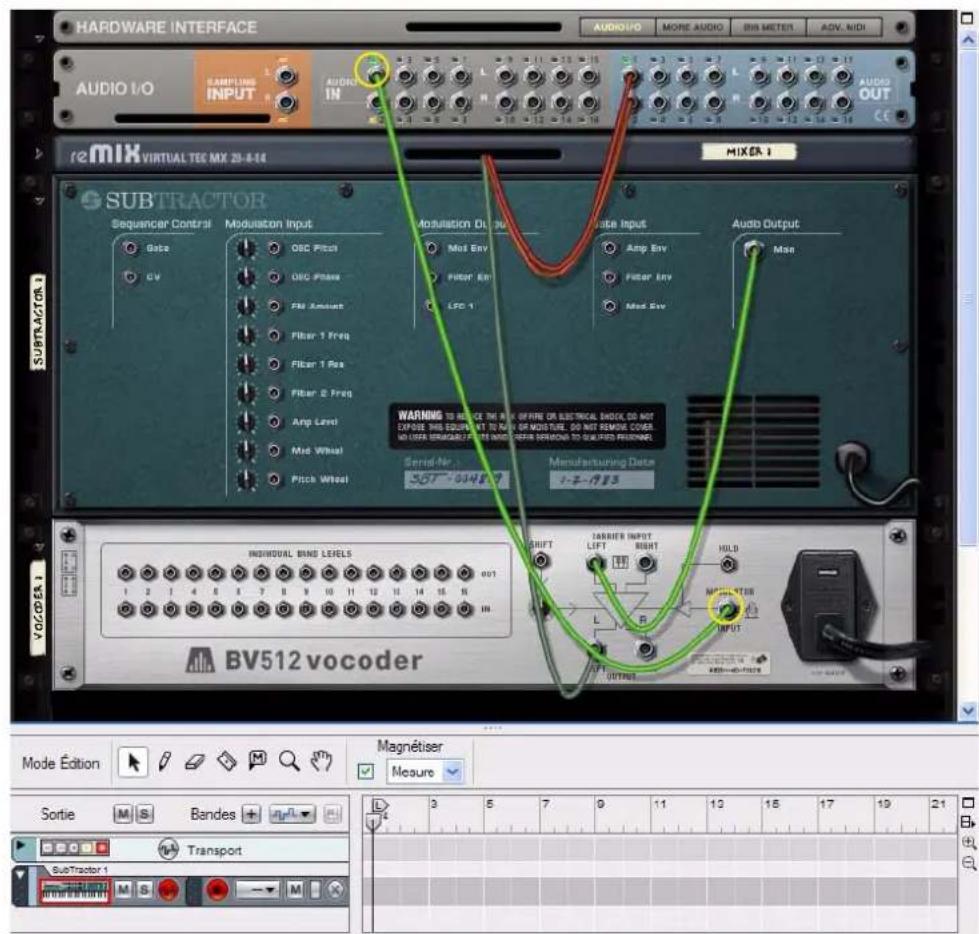Viewport: 979px width, 934px height.
Task: Click the SUBTRACTOR 1 device name tape
Action: click(38, 321)
